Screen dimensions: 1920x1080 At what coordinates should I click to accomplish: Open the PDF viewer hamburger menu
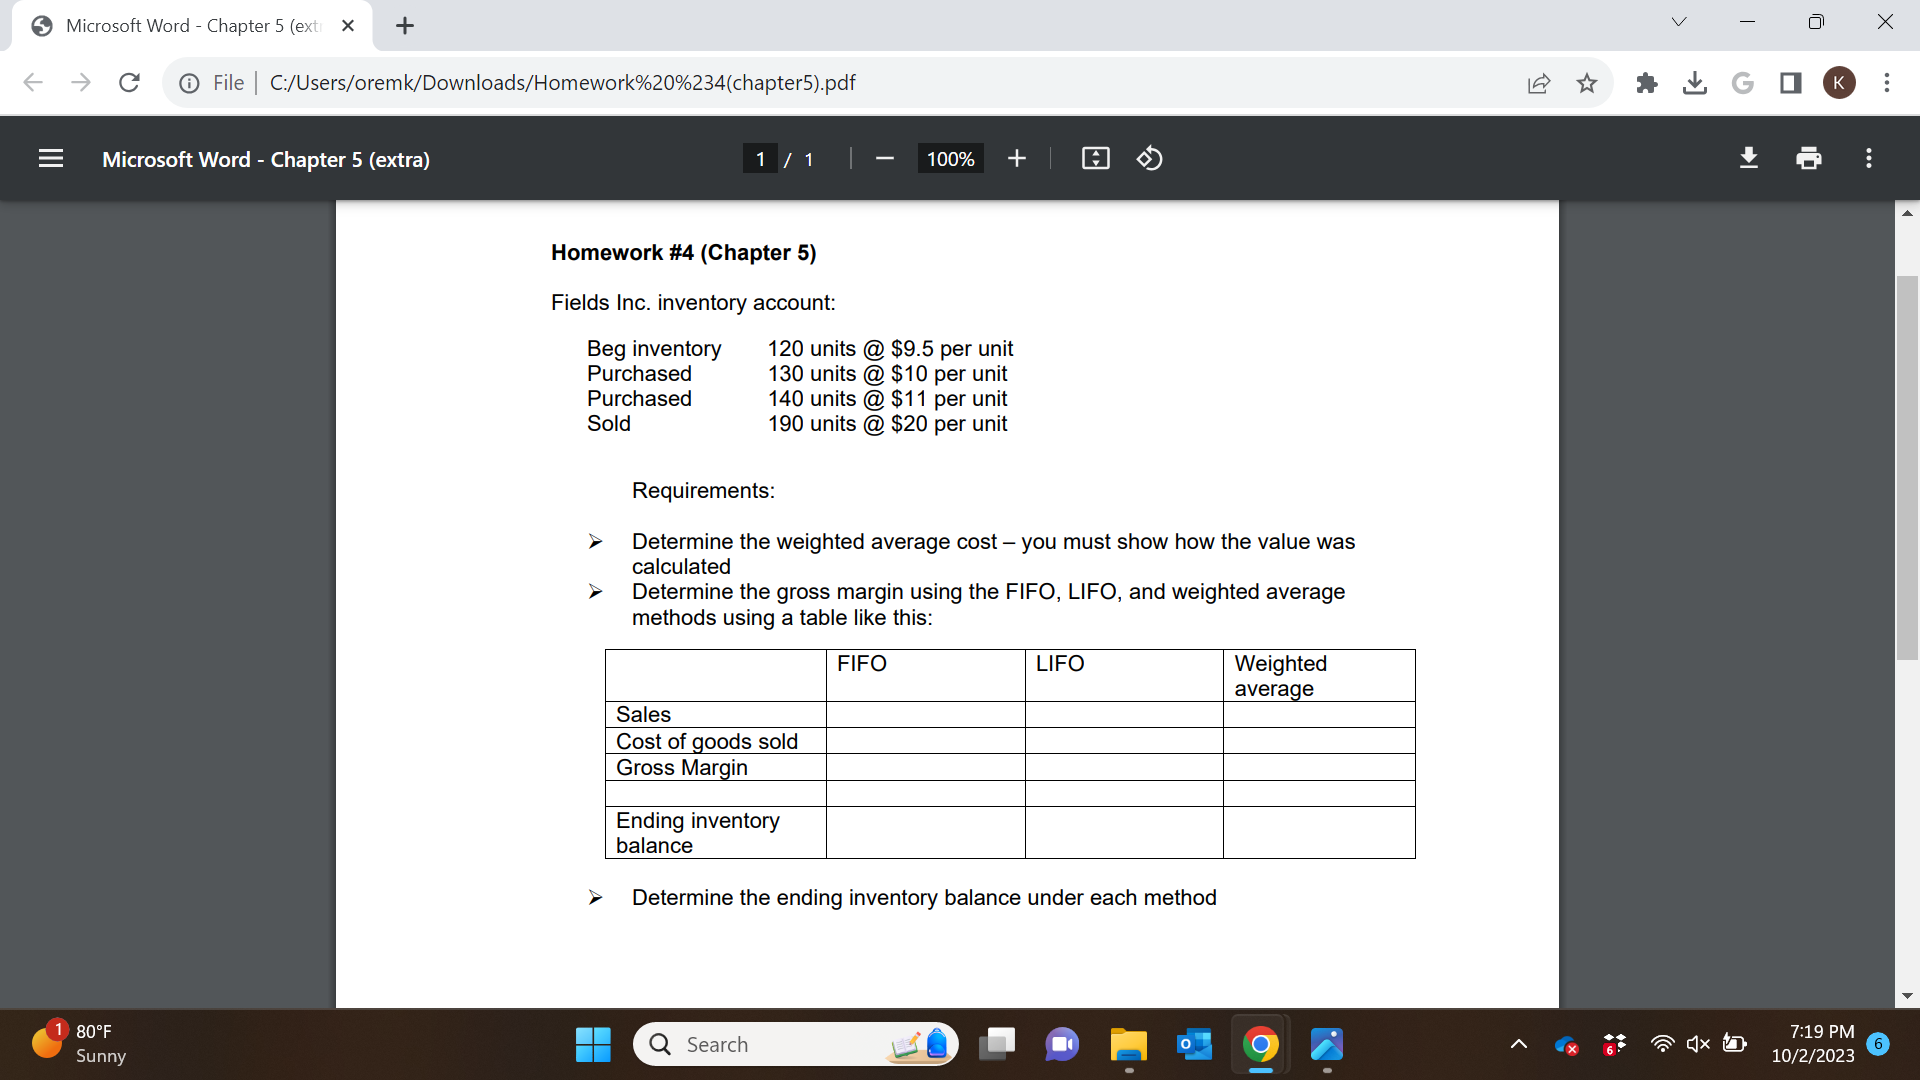click(50, 158)
